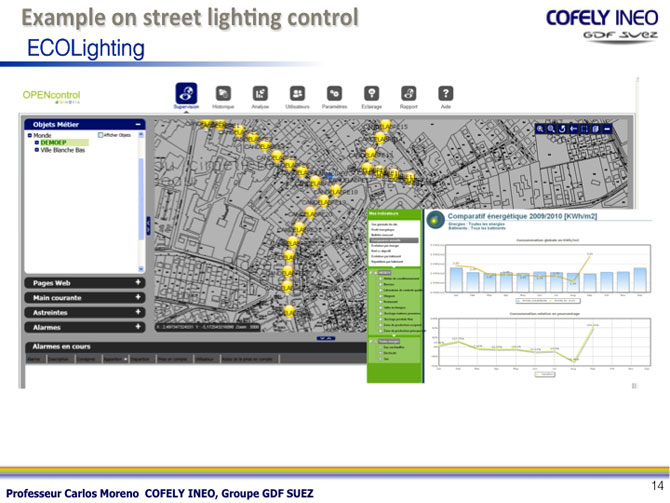
Task: Click the upper bar chart legend
Action: point(548,301)
